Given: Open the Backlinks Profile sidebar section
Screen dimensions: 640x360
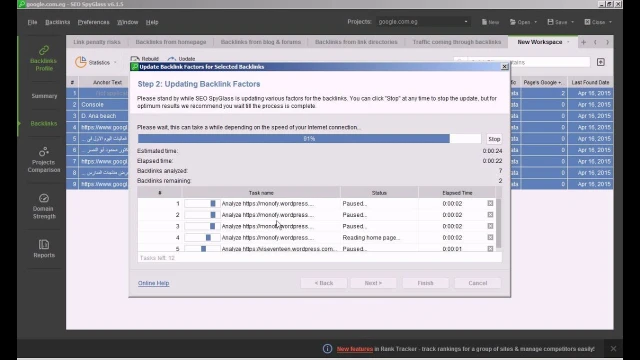Looking at the screenshot, I should click(44, 58).
